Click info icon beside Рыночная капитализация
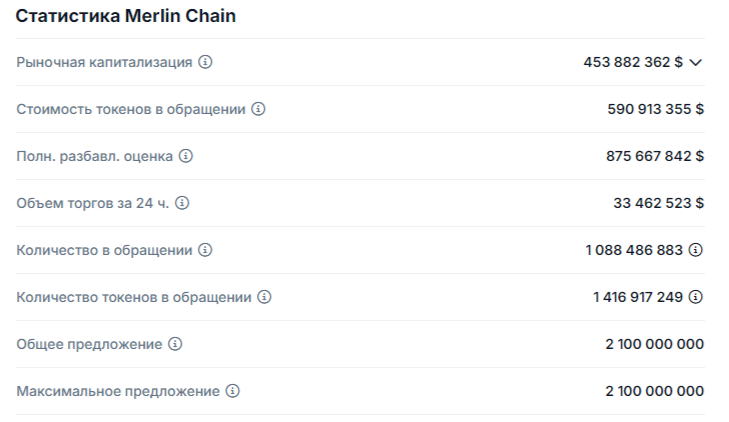Image resolution: width=729 pixels, height=422 pixels. (x=206, y=62)
